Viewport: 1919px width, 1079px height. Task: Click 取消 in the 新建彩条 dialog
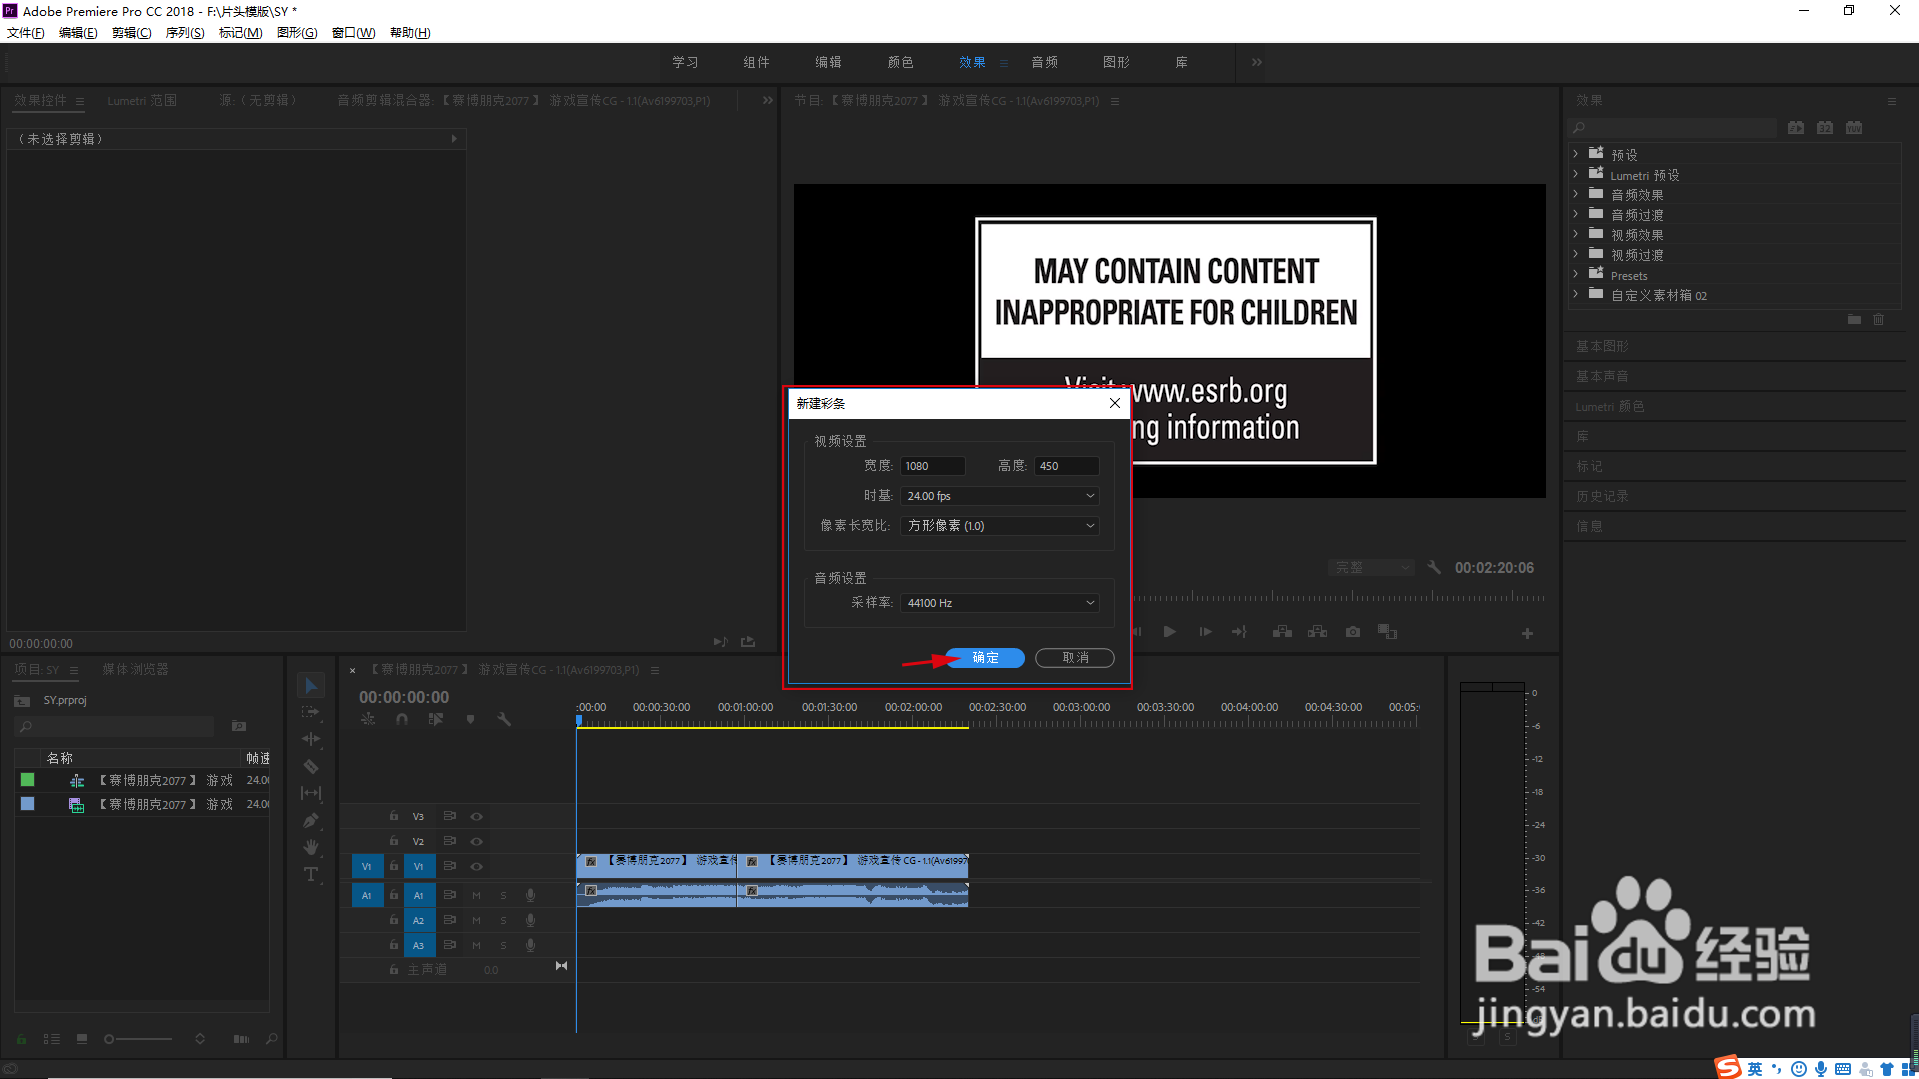tap(1075, 657)
